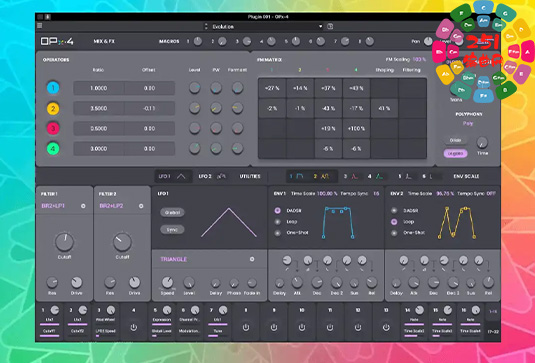Enable modulation slot 10 power icon
Viewport: 535px width, 363px height.
point(302,328)
